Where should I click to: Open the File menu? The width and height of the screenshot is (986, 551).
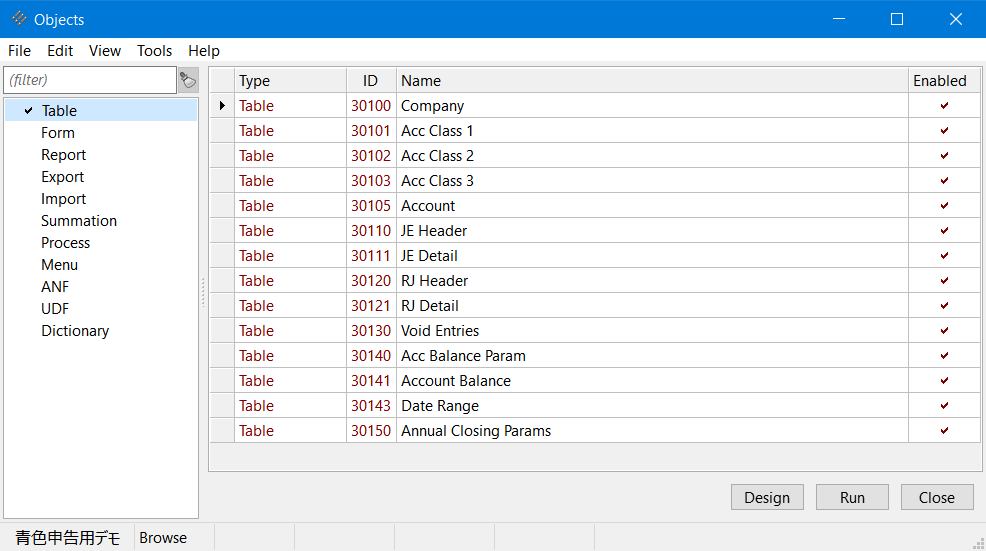pyautogui.click(x=19, y=51)
